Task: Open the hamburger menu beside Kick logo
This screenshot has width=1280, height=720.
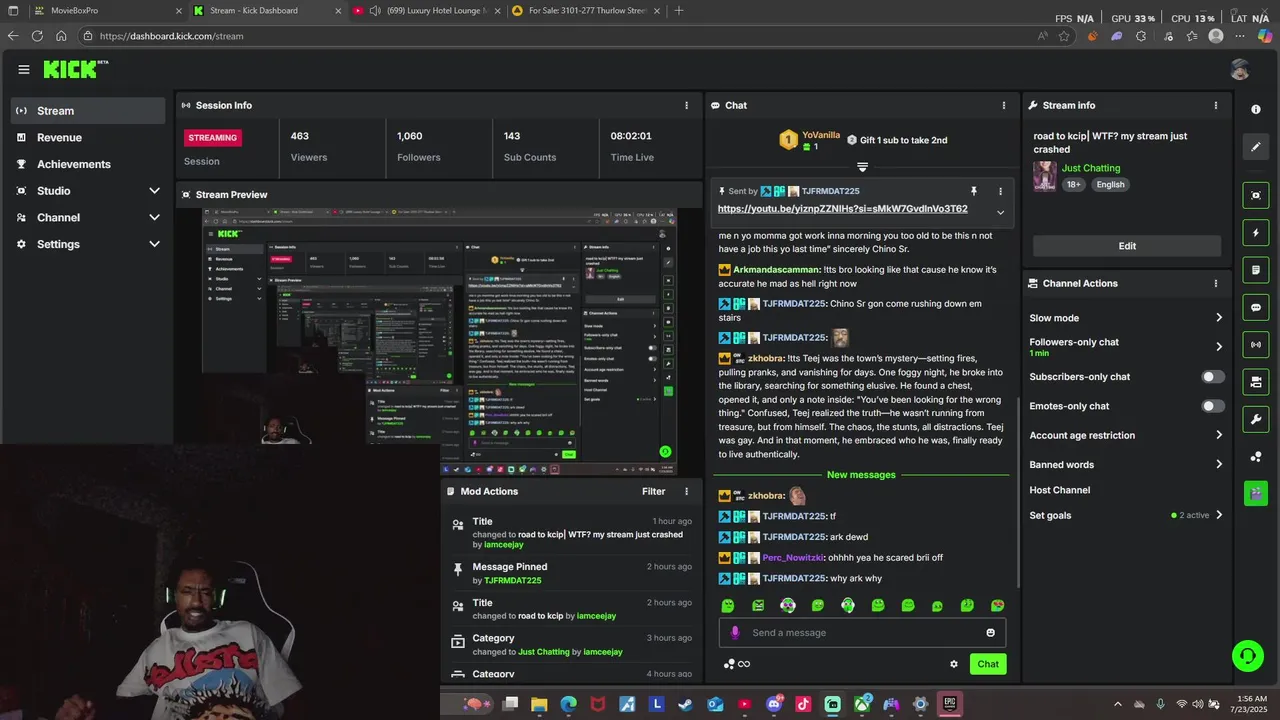Action: click(x=23, y=69)
